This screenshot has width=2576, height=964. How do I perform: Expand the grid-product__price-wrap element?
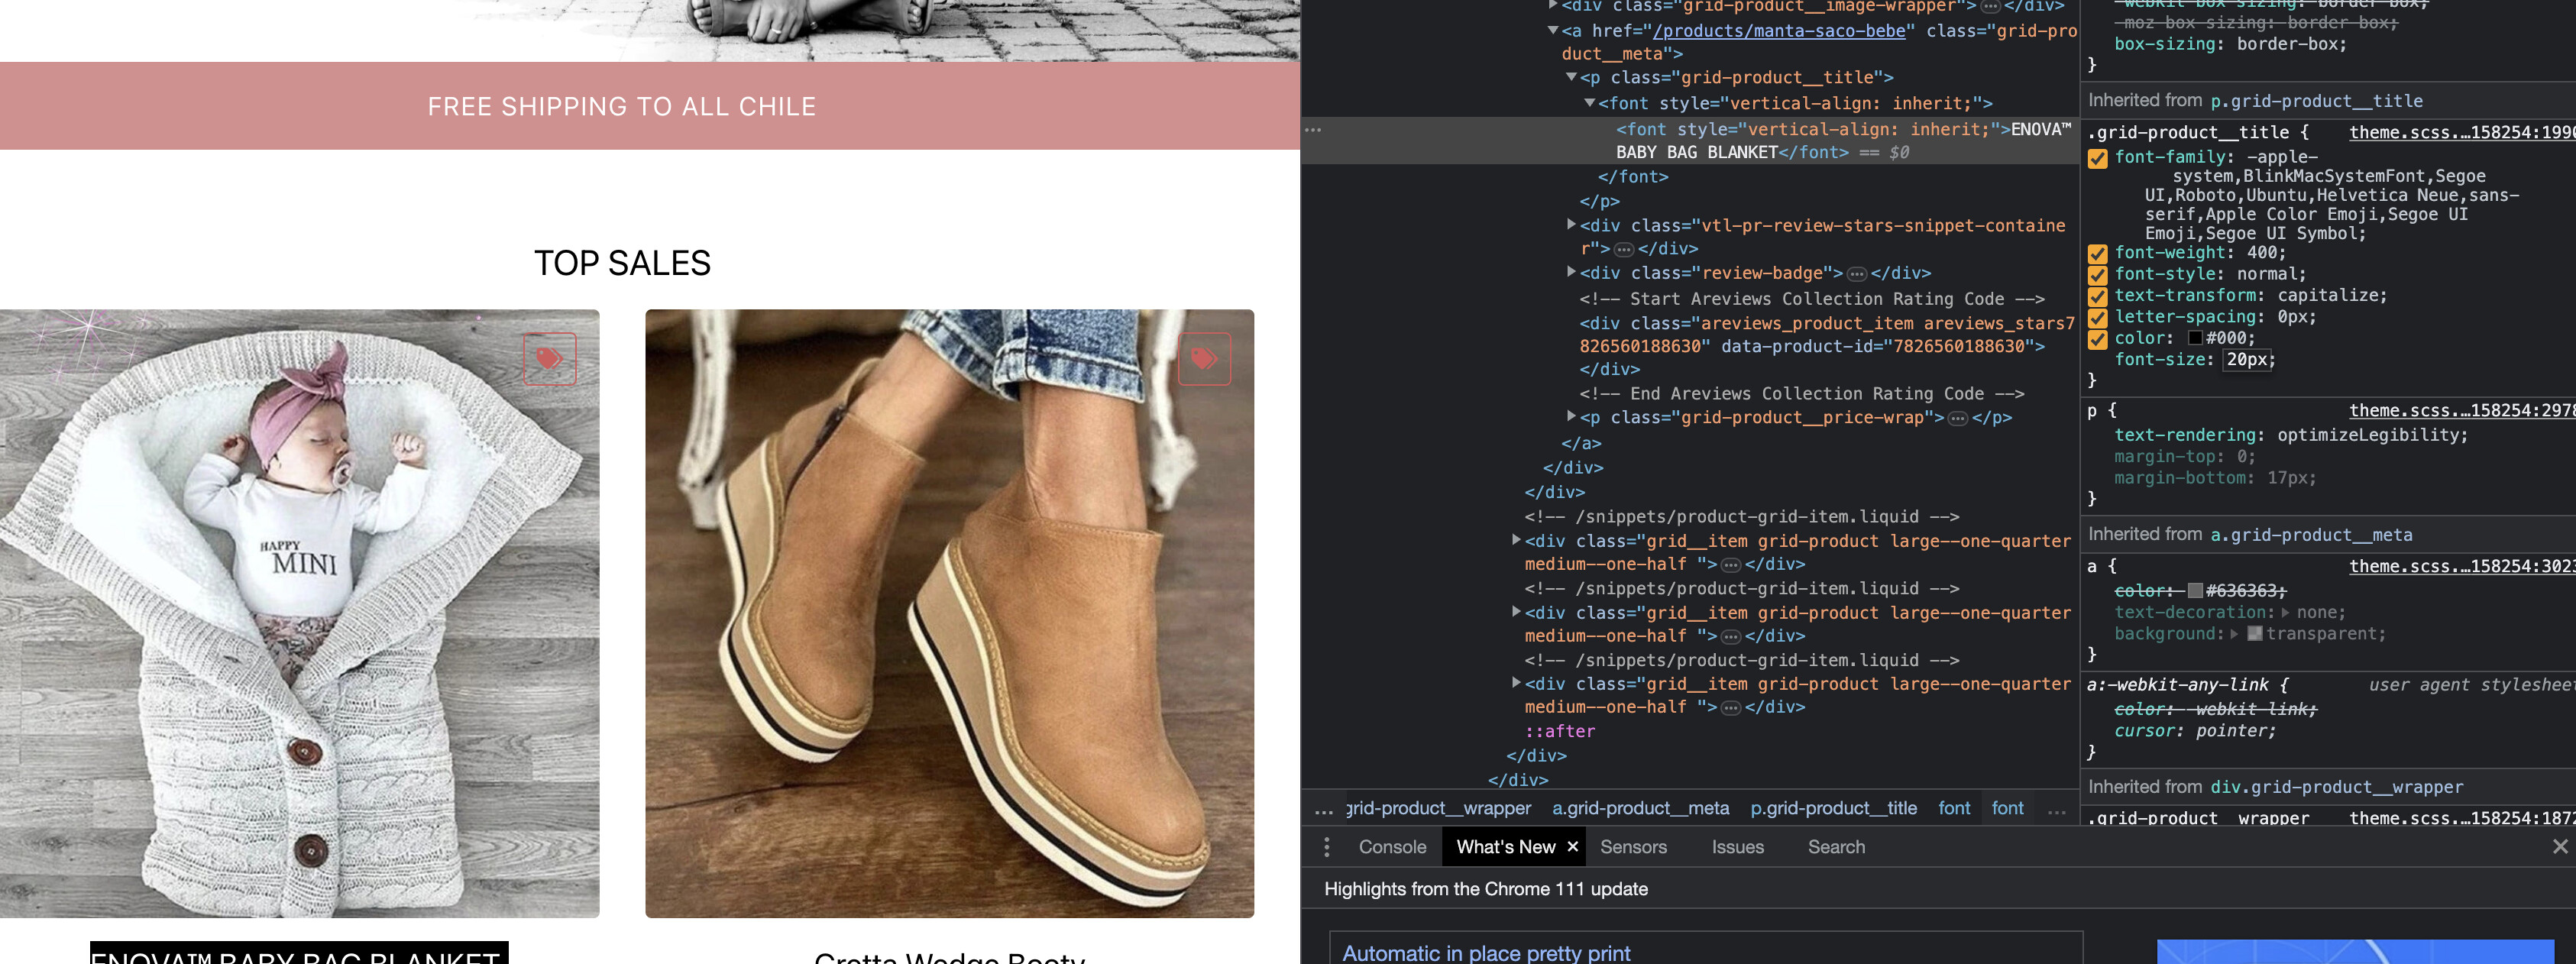[1571, 417]
